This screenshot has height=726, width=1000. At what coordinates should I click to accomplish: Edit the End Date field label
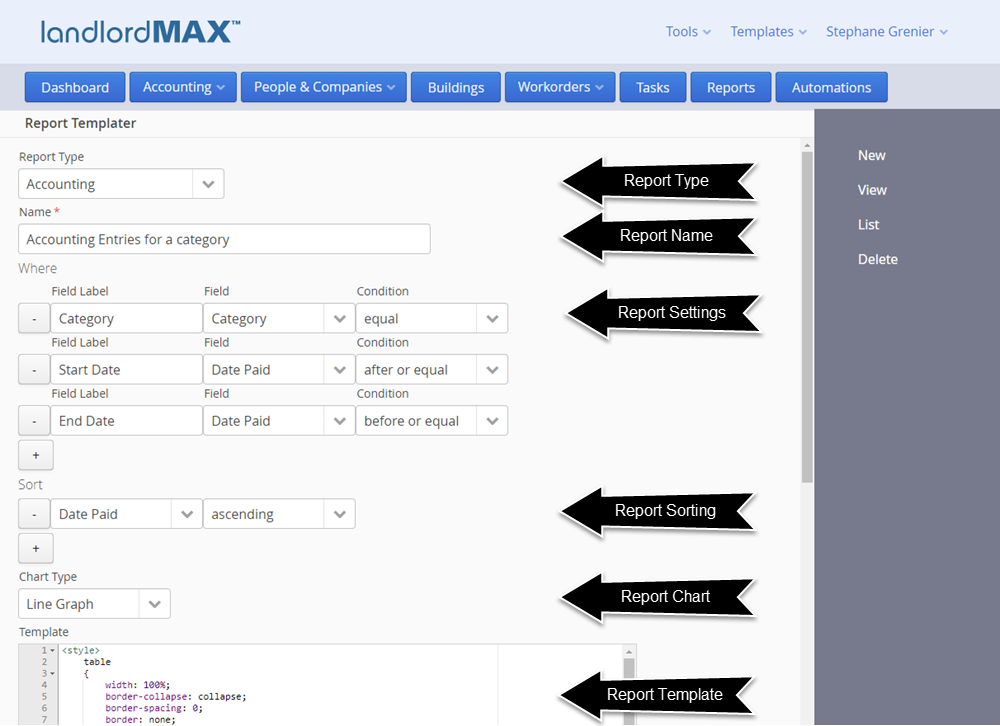click(x=126, y=421)
